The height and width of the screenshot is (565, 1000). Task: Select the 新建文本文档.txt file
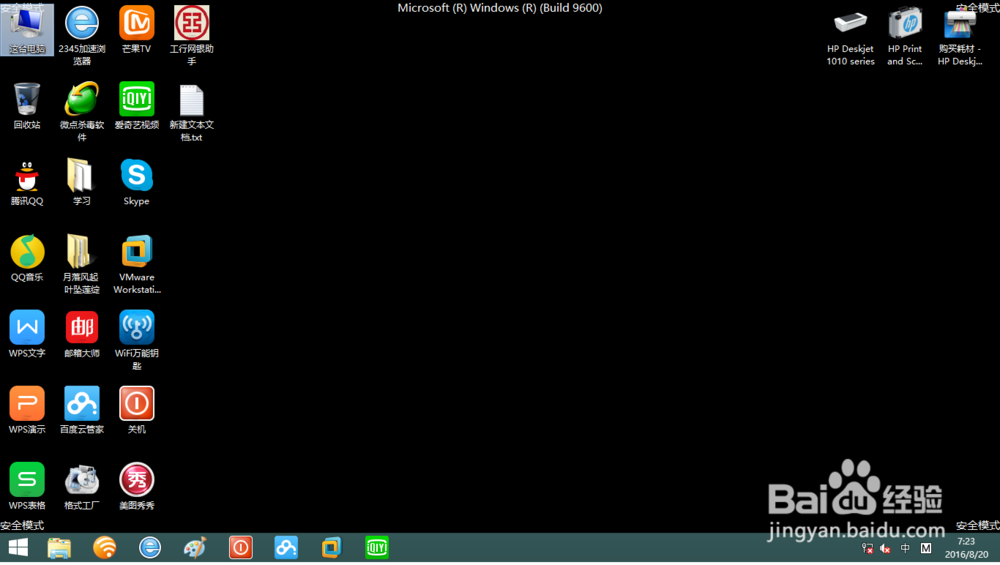[x=191, y=112]
